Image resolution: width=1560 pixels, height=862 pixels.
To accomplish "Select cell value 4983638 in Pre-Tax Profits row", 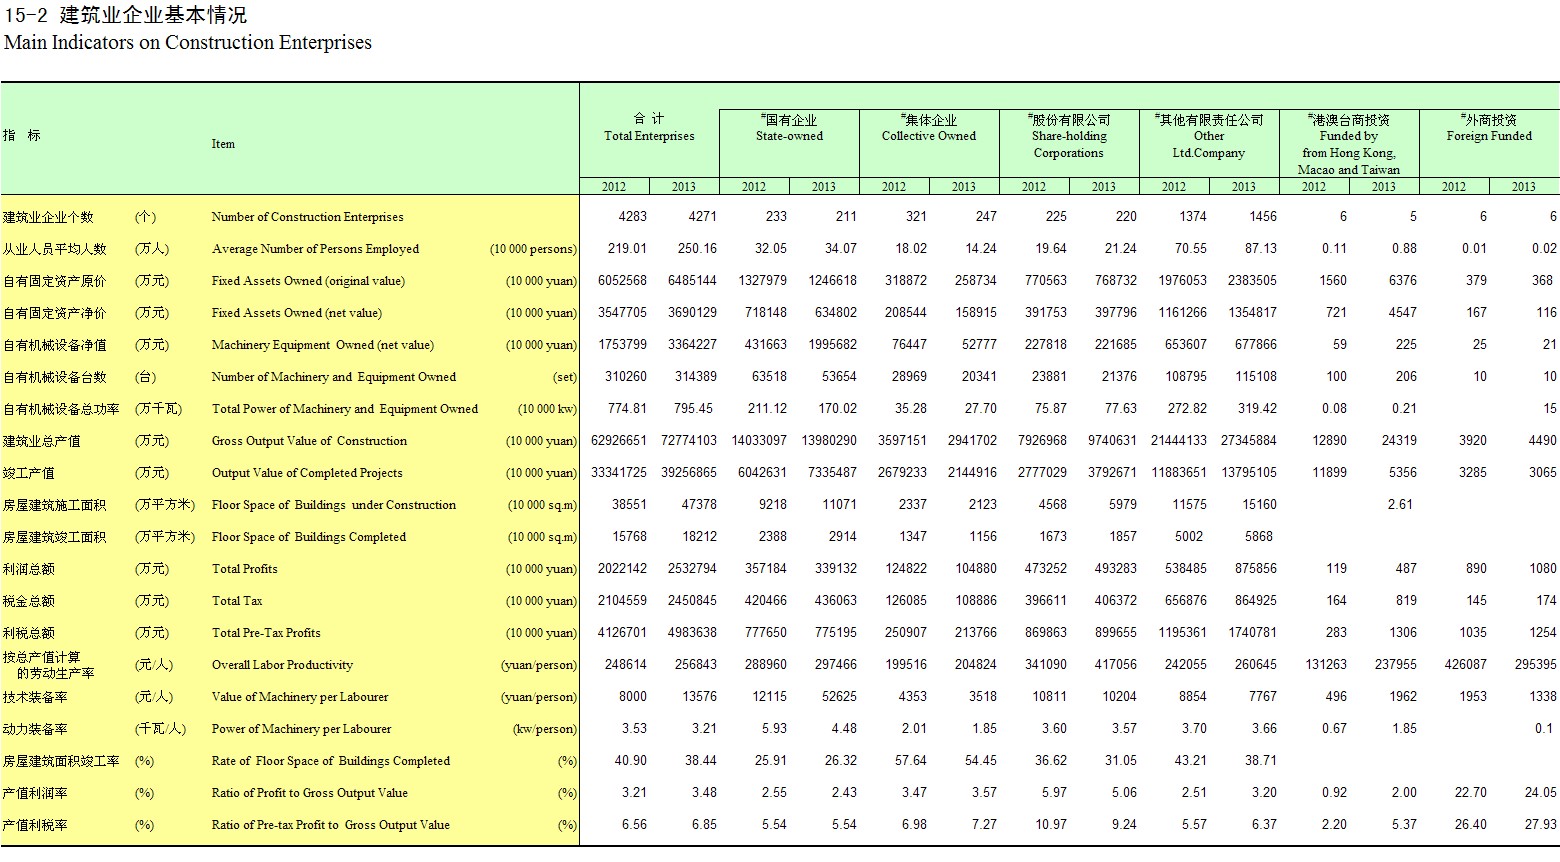I will 692,633.
